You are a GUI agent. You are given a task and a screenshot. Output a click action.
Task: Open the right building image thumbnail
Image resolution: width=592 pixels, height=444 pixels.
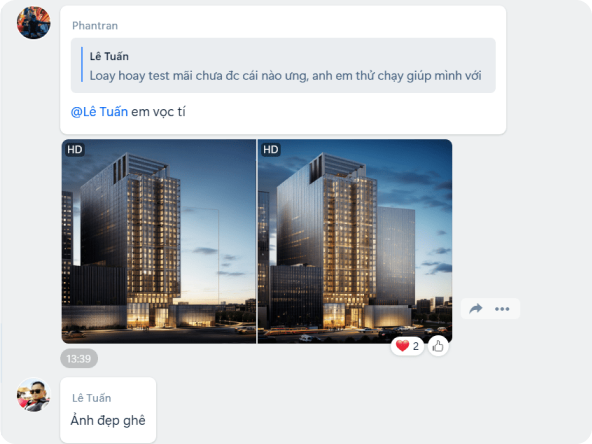point(355,241)
